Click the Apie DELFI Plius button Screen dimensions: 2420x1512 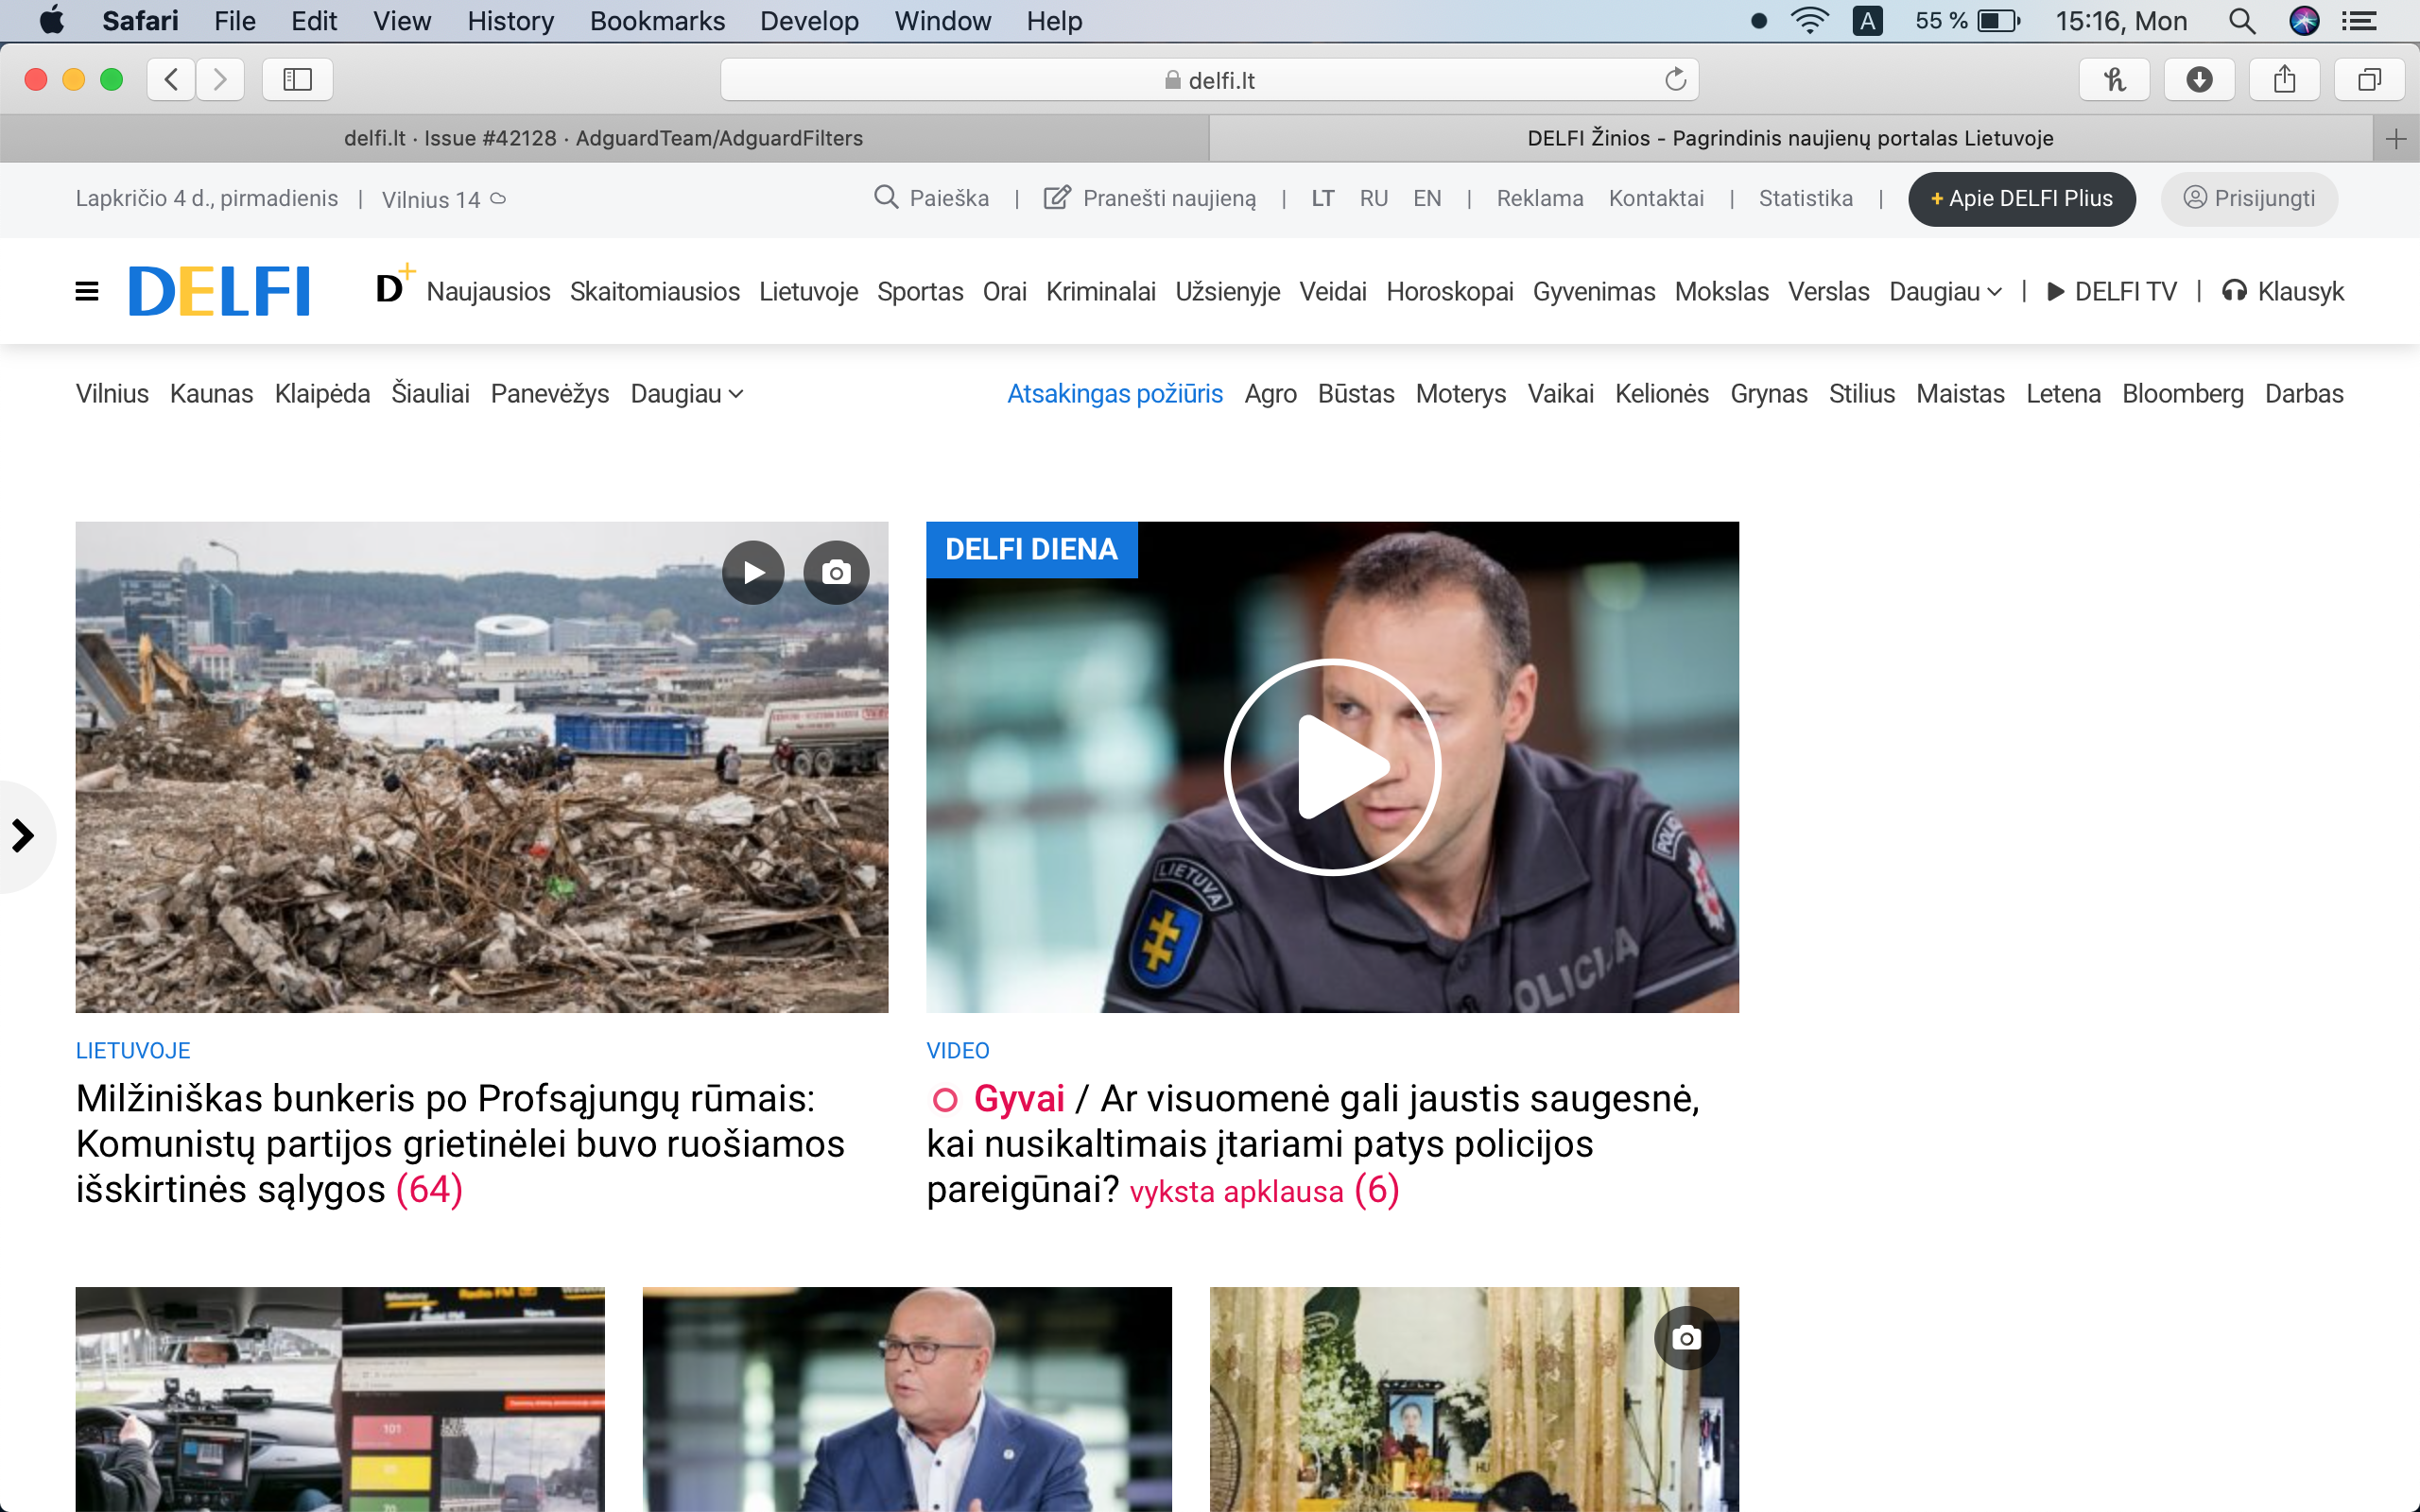pos(2021,198)
